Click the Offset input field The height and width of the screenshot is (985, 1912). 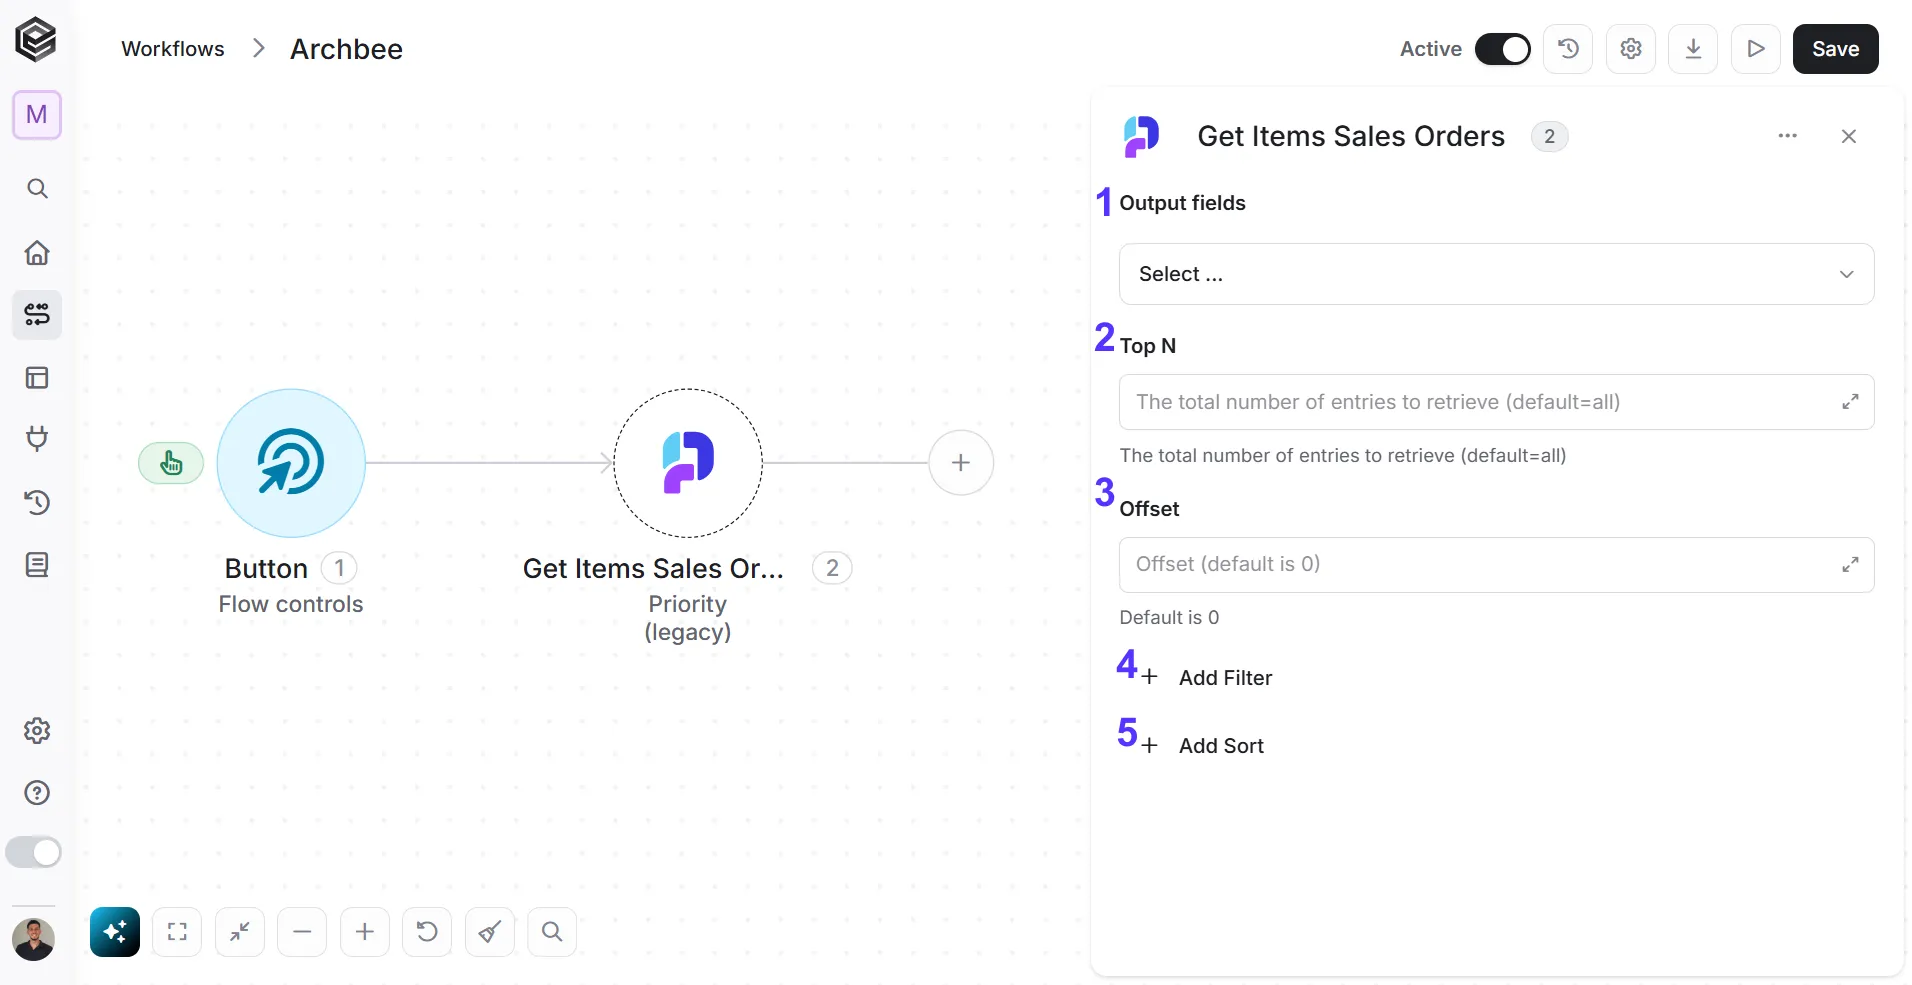click(x=1480, y=565)
